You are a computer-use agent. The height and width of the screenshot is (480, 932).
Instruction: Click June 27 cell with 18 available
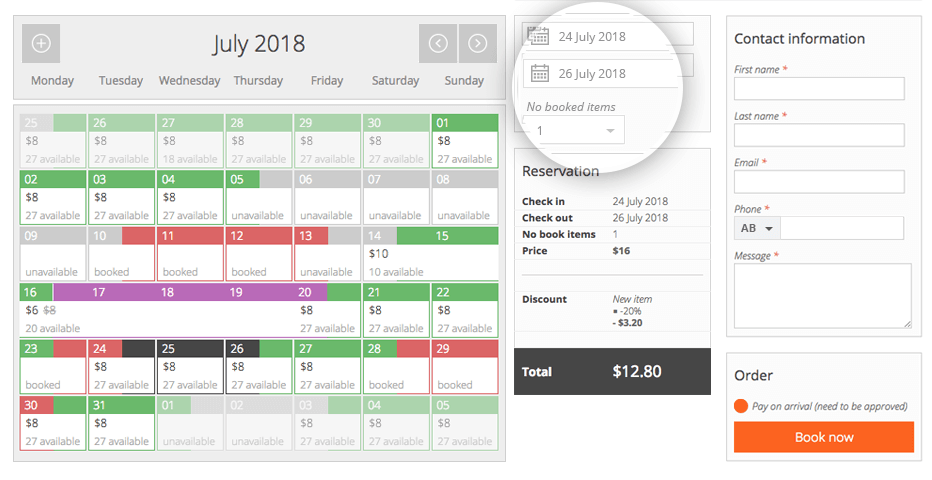(190, 141)
